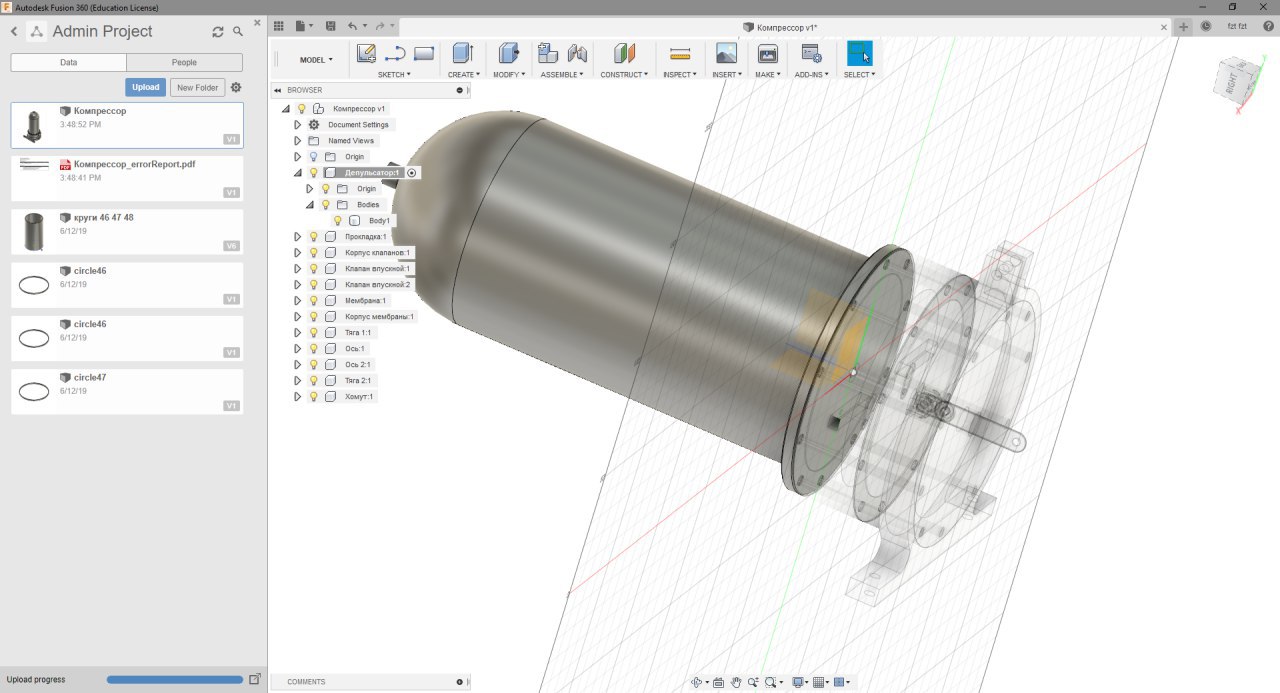Go back from Admin Project
This screenshot has height=693, width=1280.
(x=14, y=32)
